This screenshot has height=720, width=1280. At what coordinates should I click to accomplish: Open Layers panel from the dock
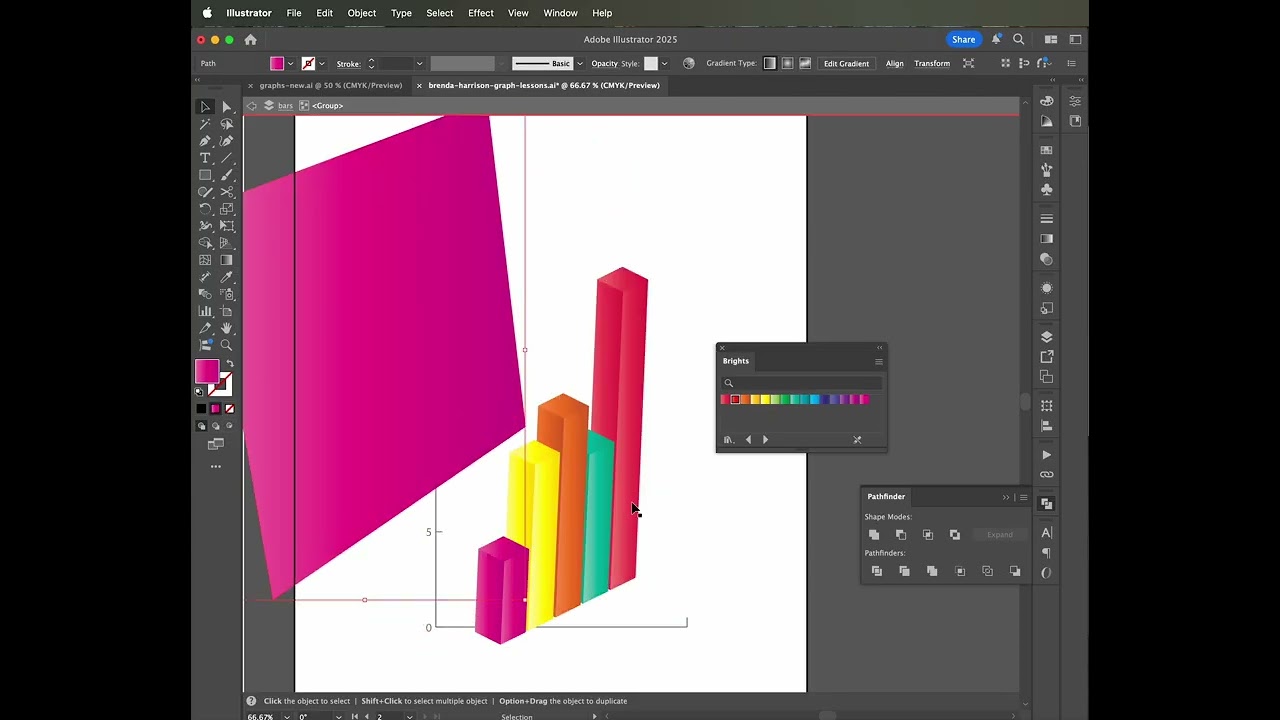(x=1047, y=337)
